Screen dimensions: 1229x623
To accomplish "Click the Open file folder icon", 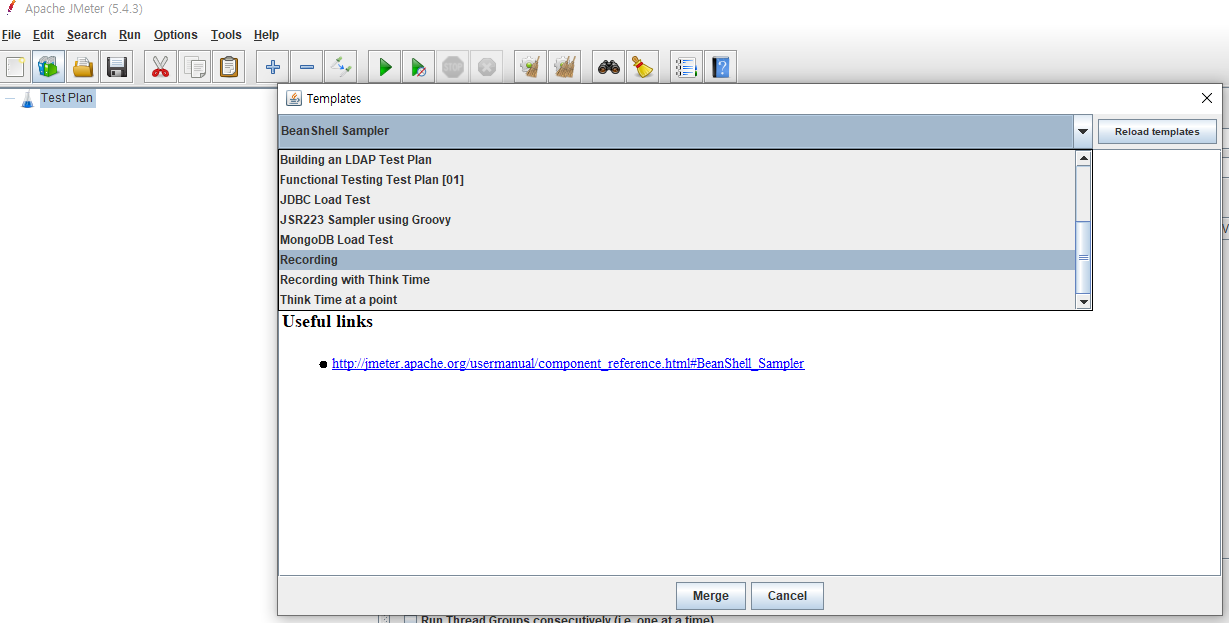I will [83, 67].
